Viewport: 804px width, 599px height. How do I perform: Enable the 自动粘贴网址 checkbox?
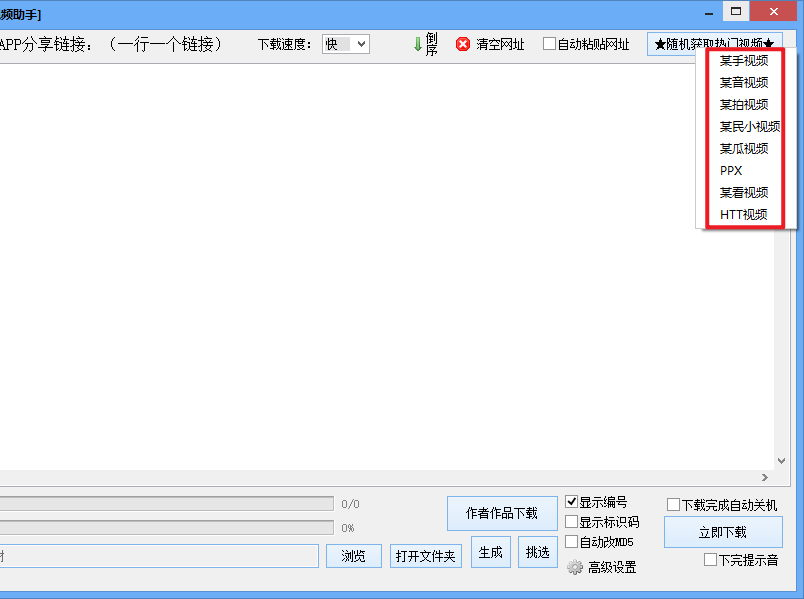point(549,44)
